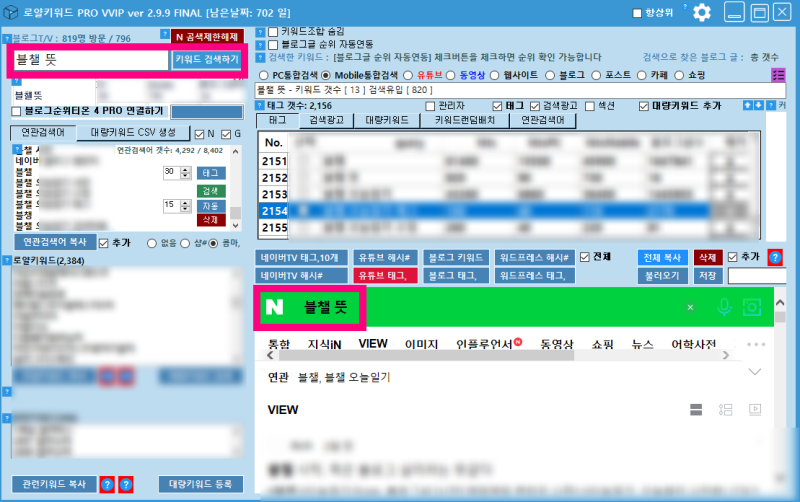
Task: Click down arrow of 연관검색어 list scrollbar
Action: (x=235, y=225)
